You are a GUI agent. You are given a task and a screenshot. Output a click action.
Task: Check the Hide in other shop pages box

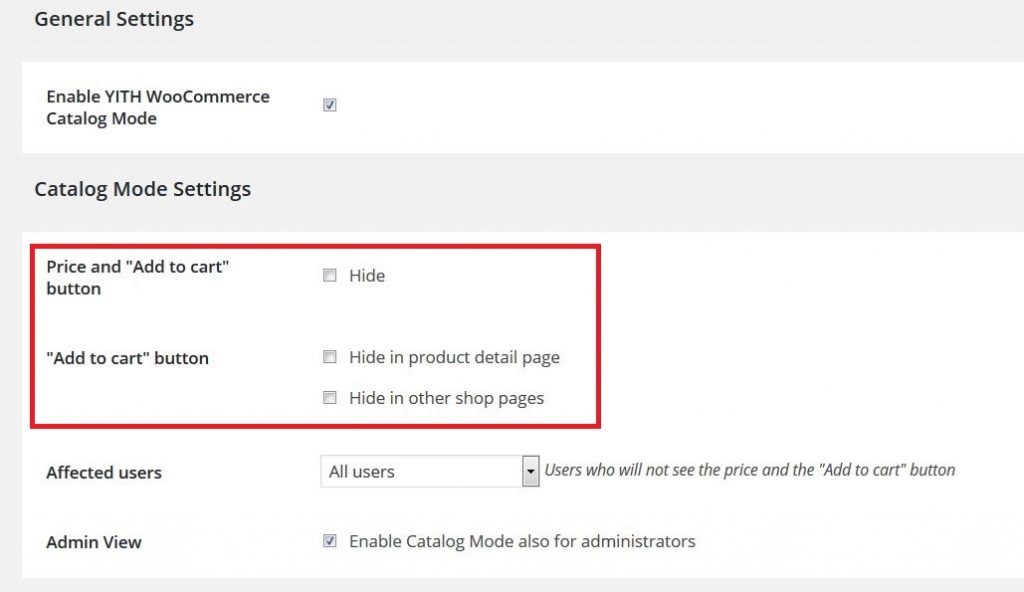point(330,398)
